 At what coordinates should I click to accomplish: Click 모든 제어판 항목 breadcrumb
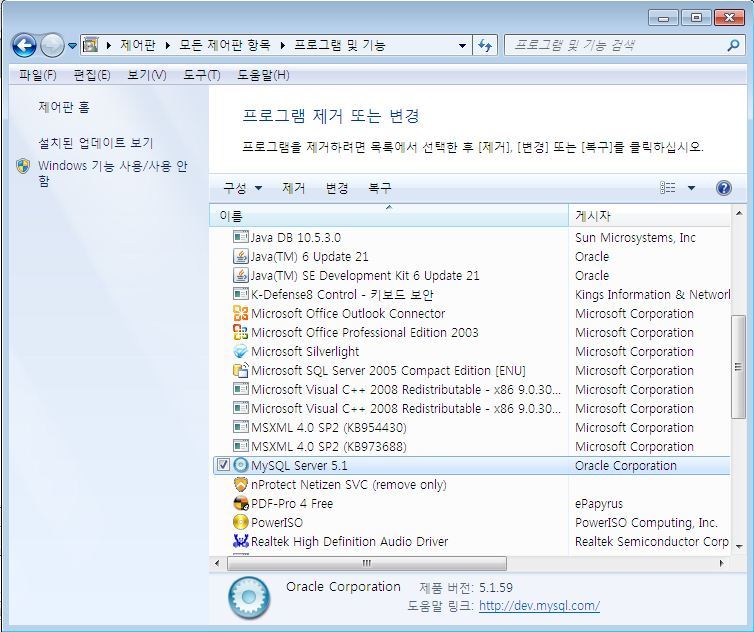[x=225, y=45]
